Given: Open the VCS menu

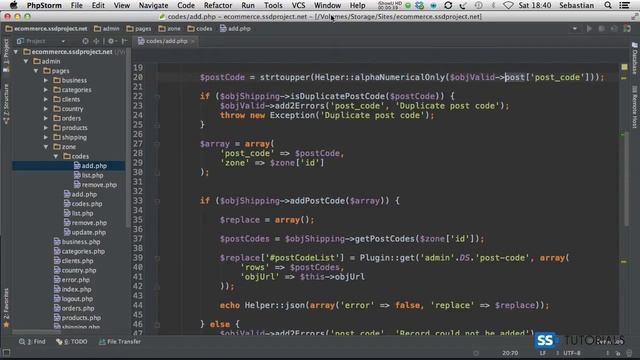Looking at the screenshot, I should point(298,5).
